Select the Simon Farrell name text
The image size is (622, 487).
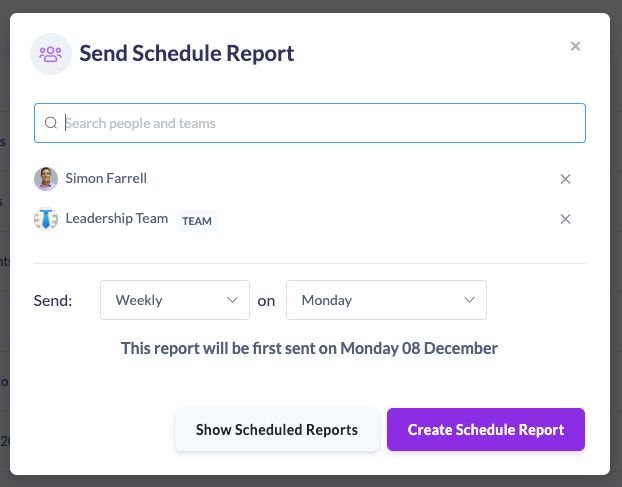(107, 179)
